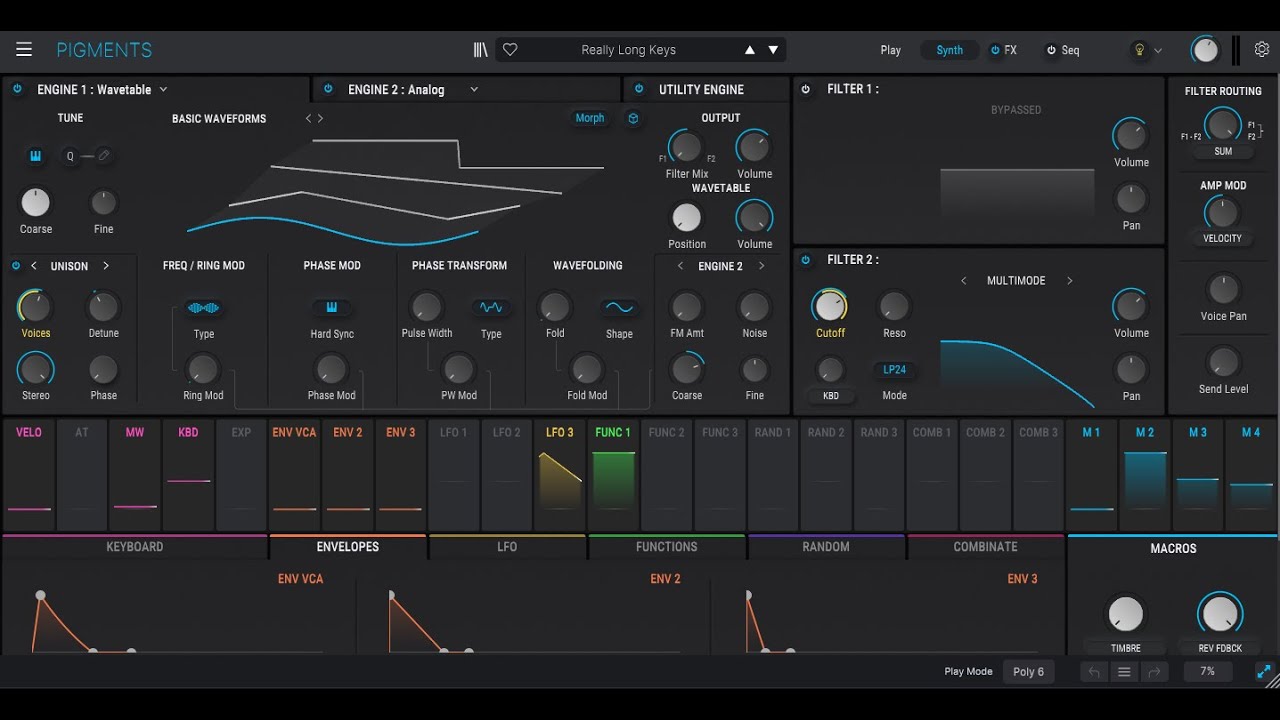
Task: Toggle FX section power
Action: click(x=995, y=50)
